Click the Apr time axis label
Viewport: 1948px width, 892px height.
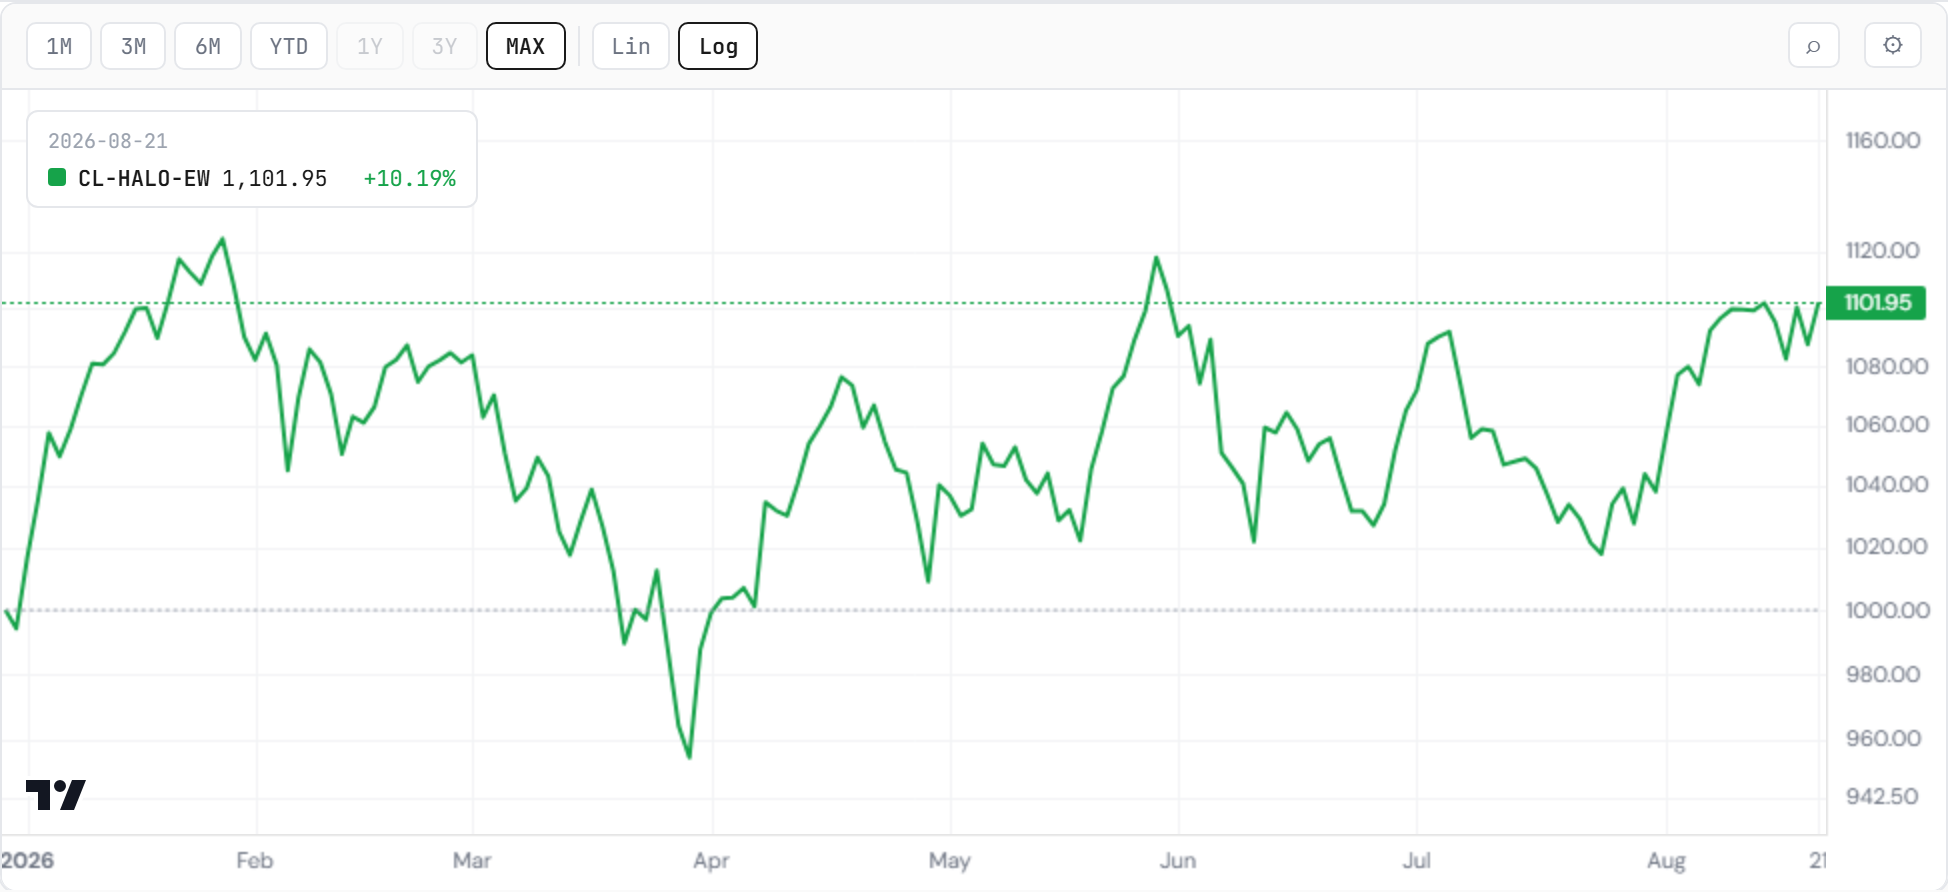coord(711,861)
